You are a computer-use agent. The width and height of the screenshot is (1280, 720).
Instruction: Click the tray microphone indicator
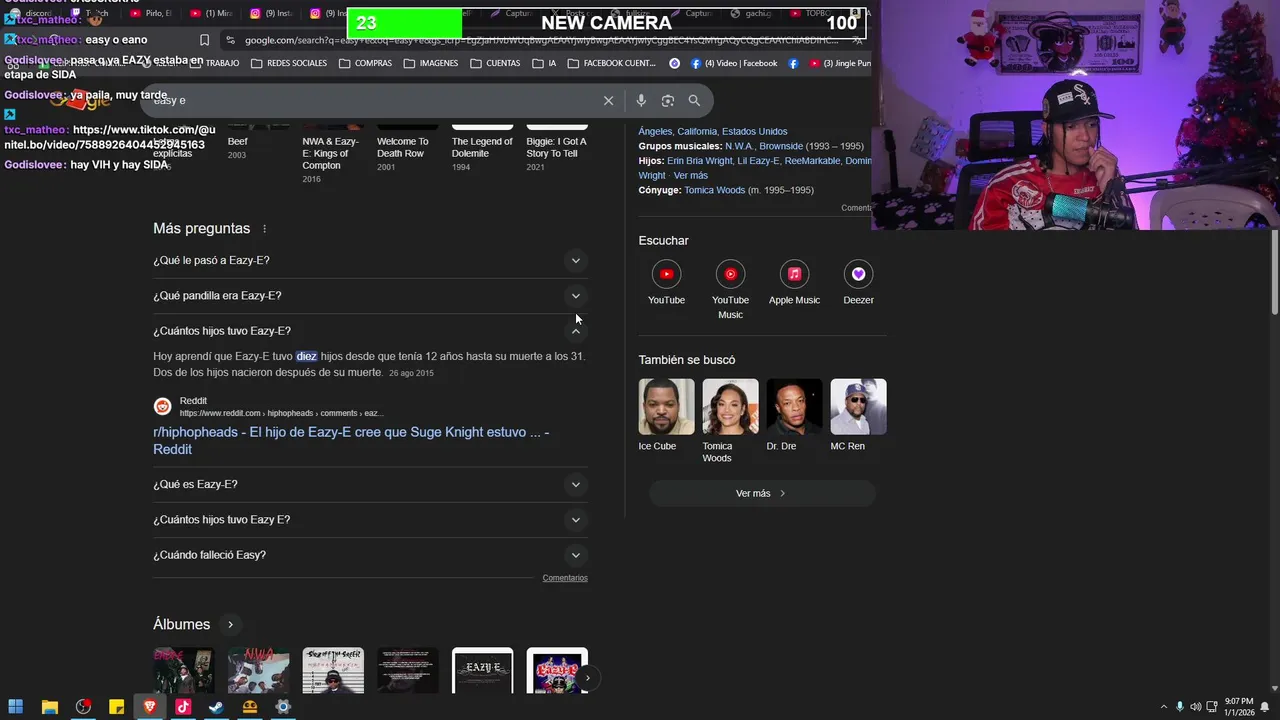click(x=1180, y=707)
